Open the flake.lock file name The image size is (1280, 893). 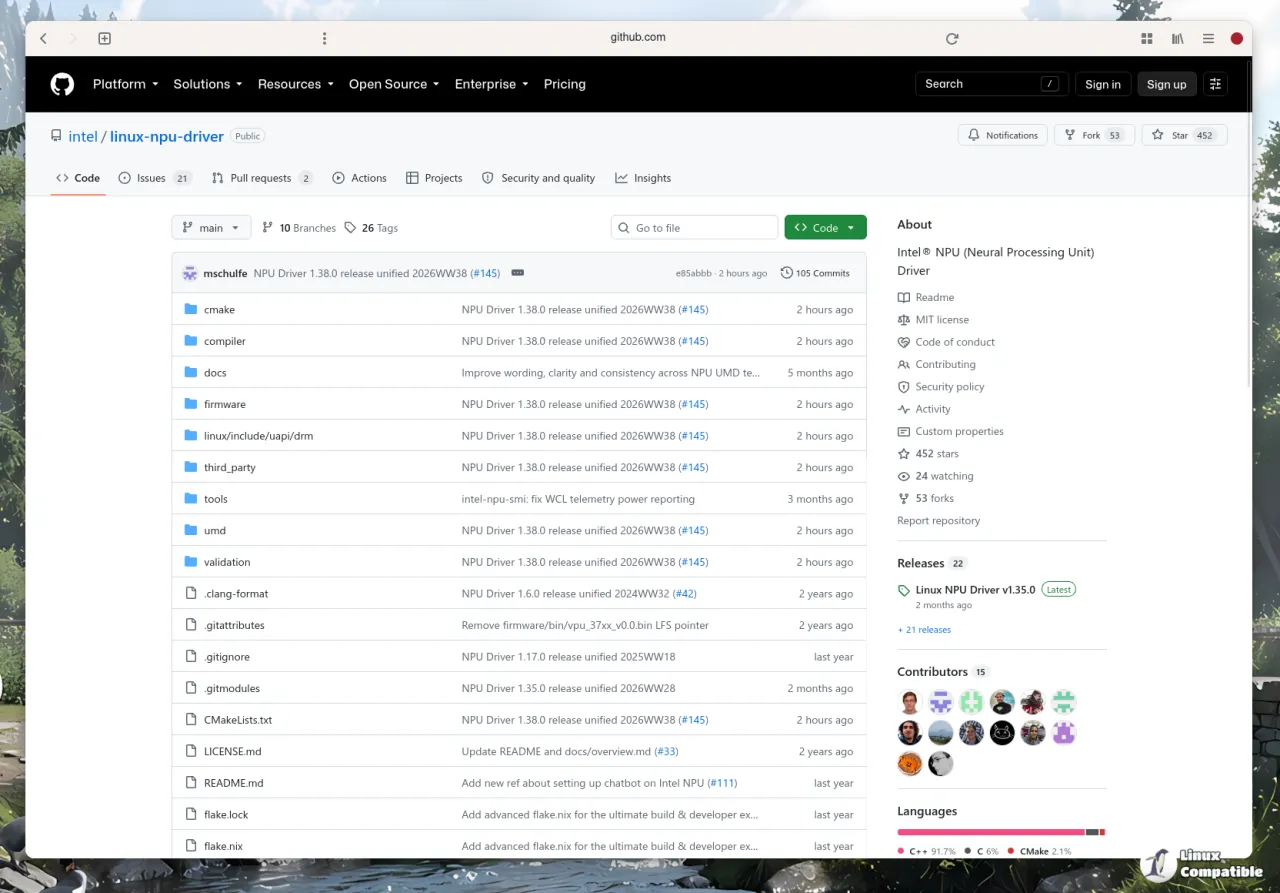point(226,815)
